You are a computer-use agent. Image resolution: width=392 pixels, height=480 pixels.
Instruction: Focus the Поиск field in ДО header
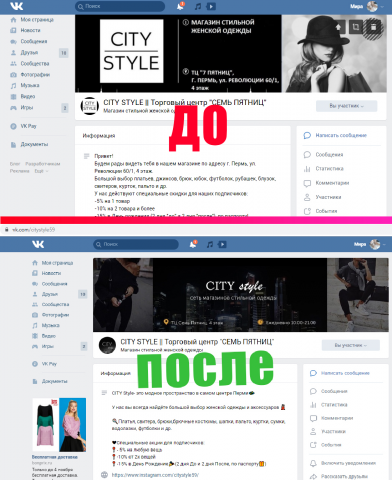coord(120,6)
